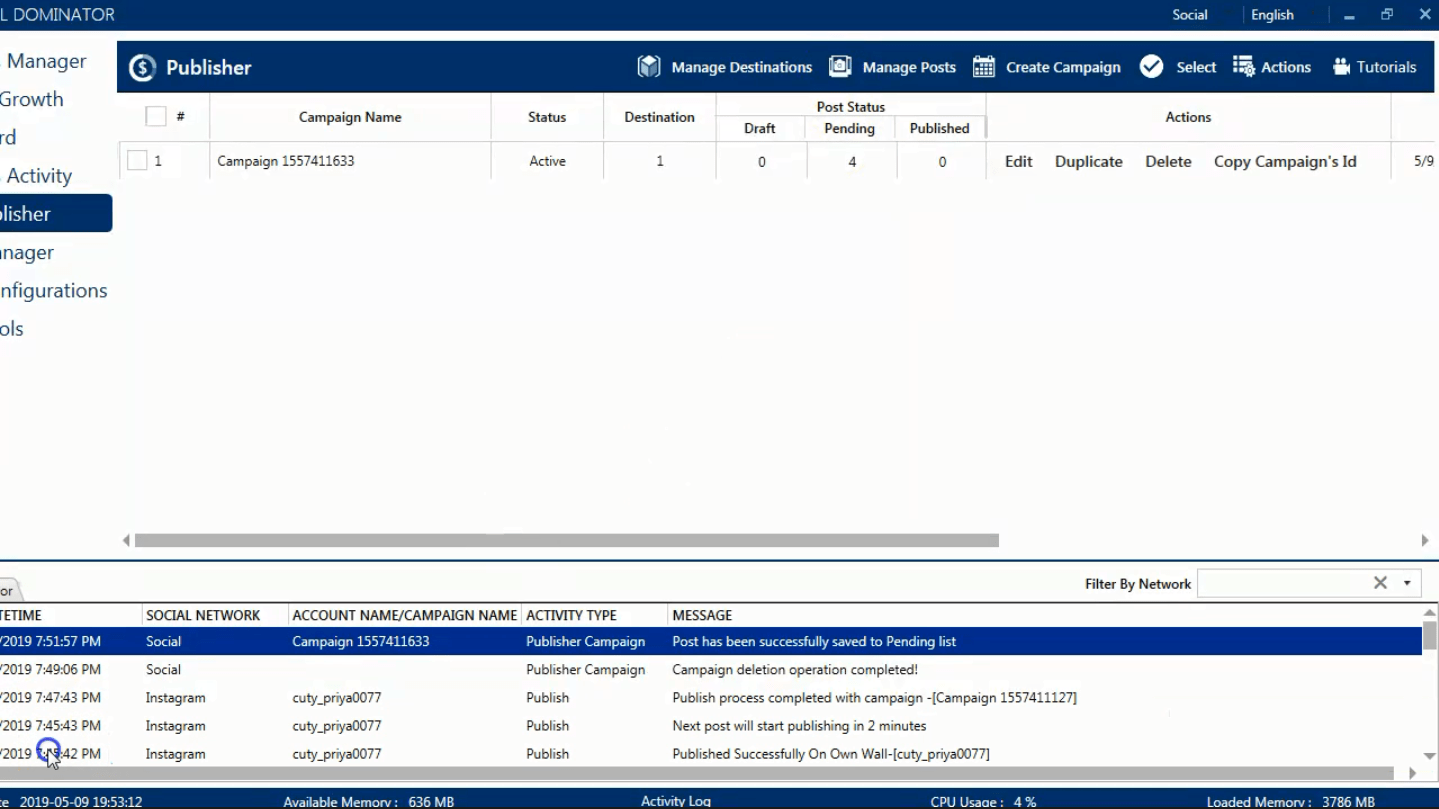This screenshot has height=809, width=1439.
Task: Duplicate Campaign 1557411633
Action: [x=1088, y=161]
